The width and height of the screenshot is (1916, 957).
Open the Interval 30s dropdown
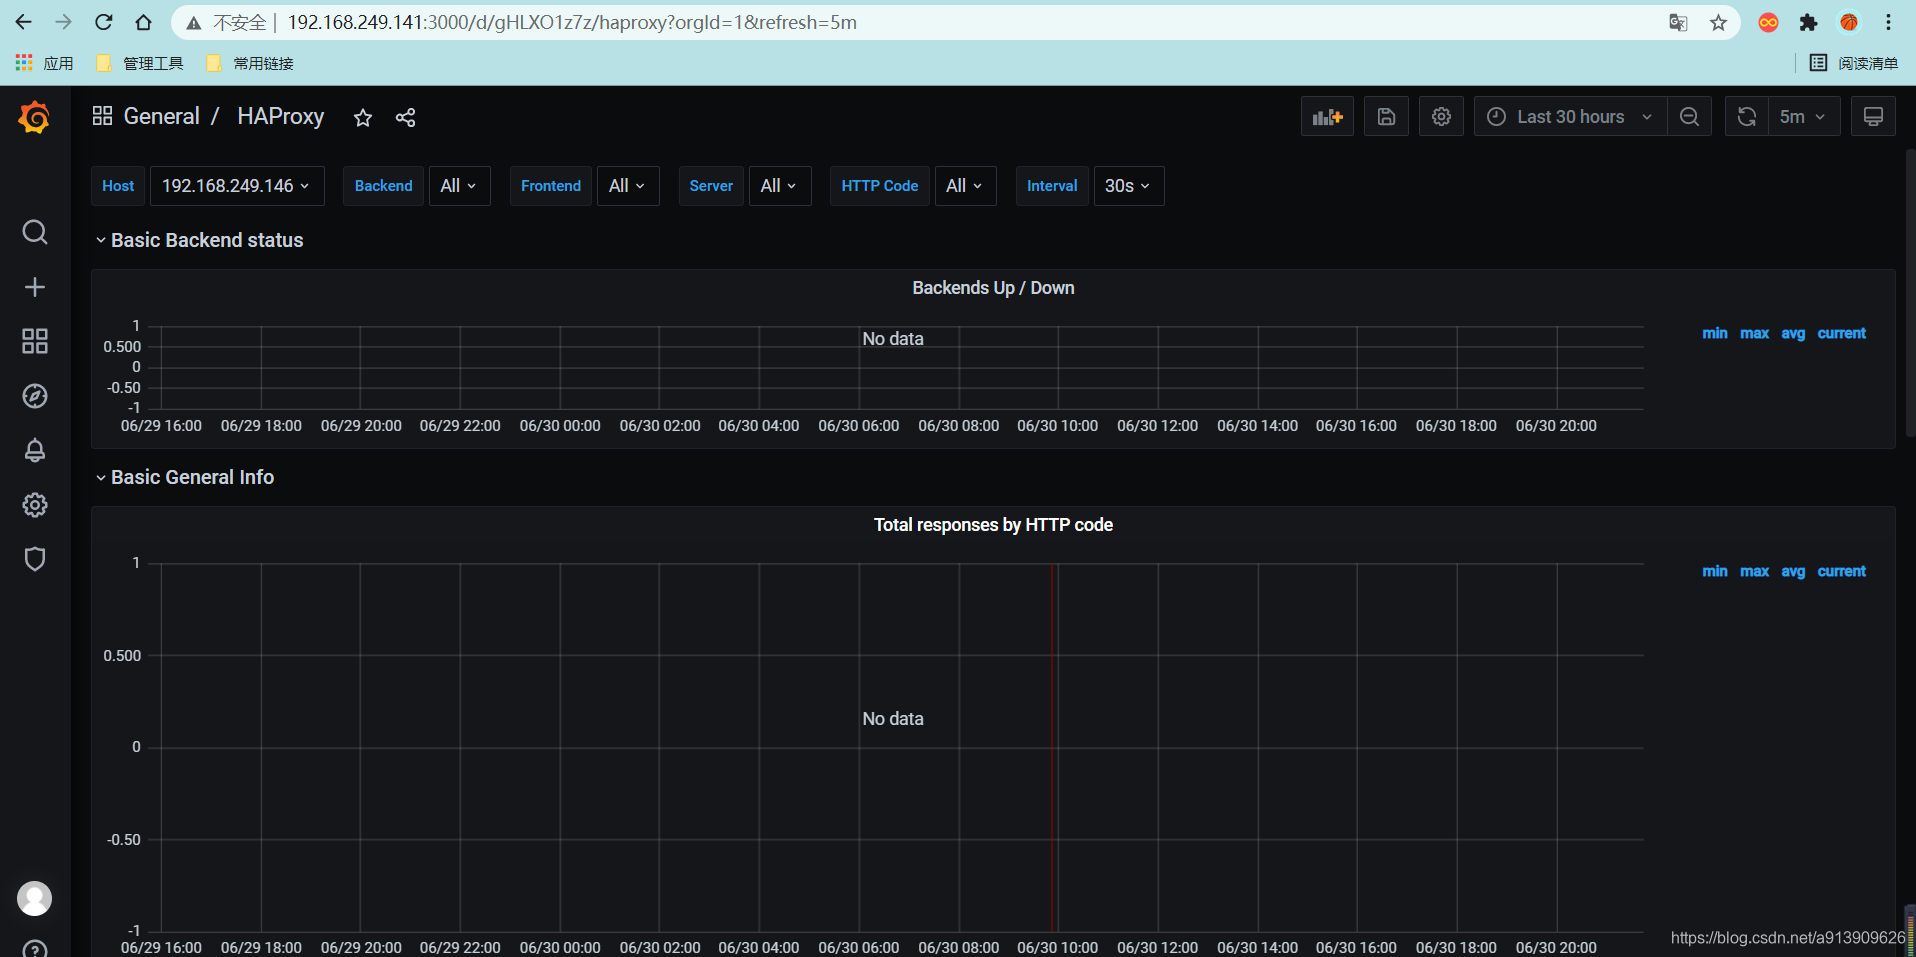point(1128,186)
